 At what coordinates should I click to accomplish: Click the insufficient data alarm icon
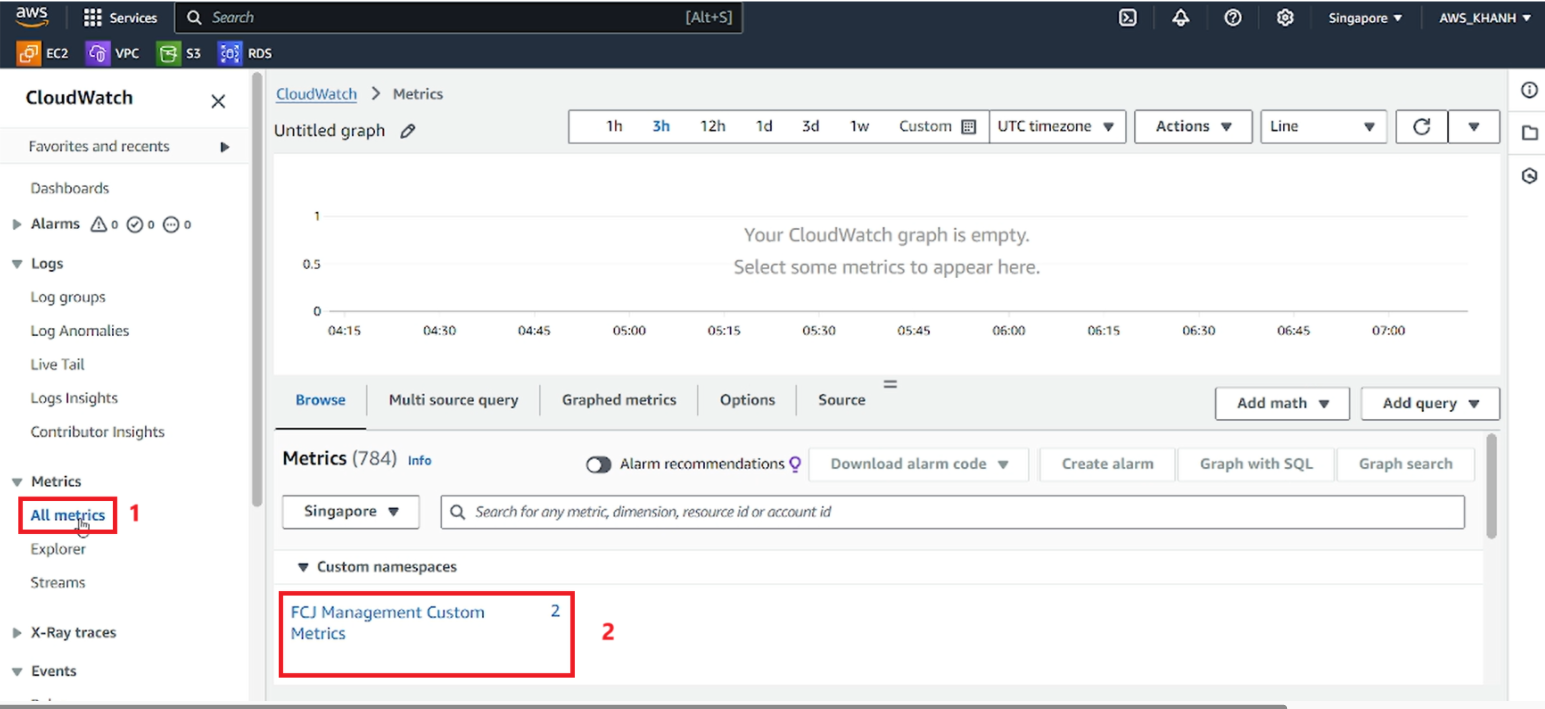click(170, 225)
